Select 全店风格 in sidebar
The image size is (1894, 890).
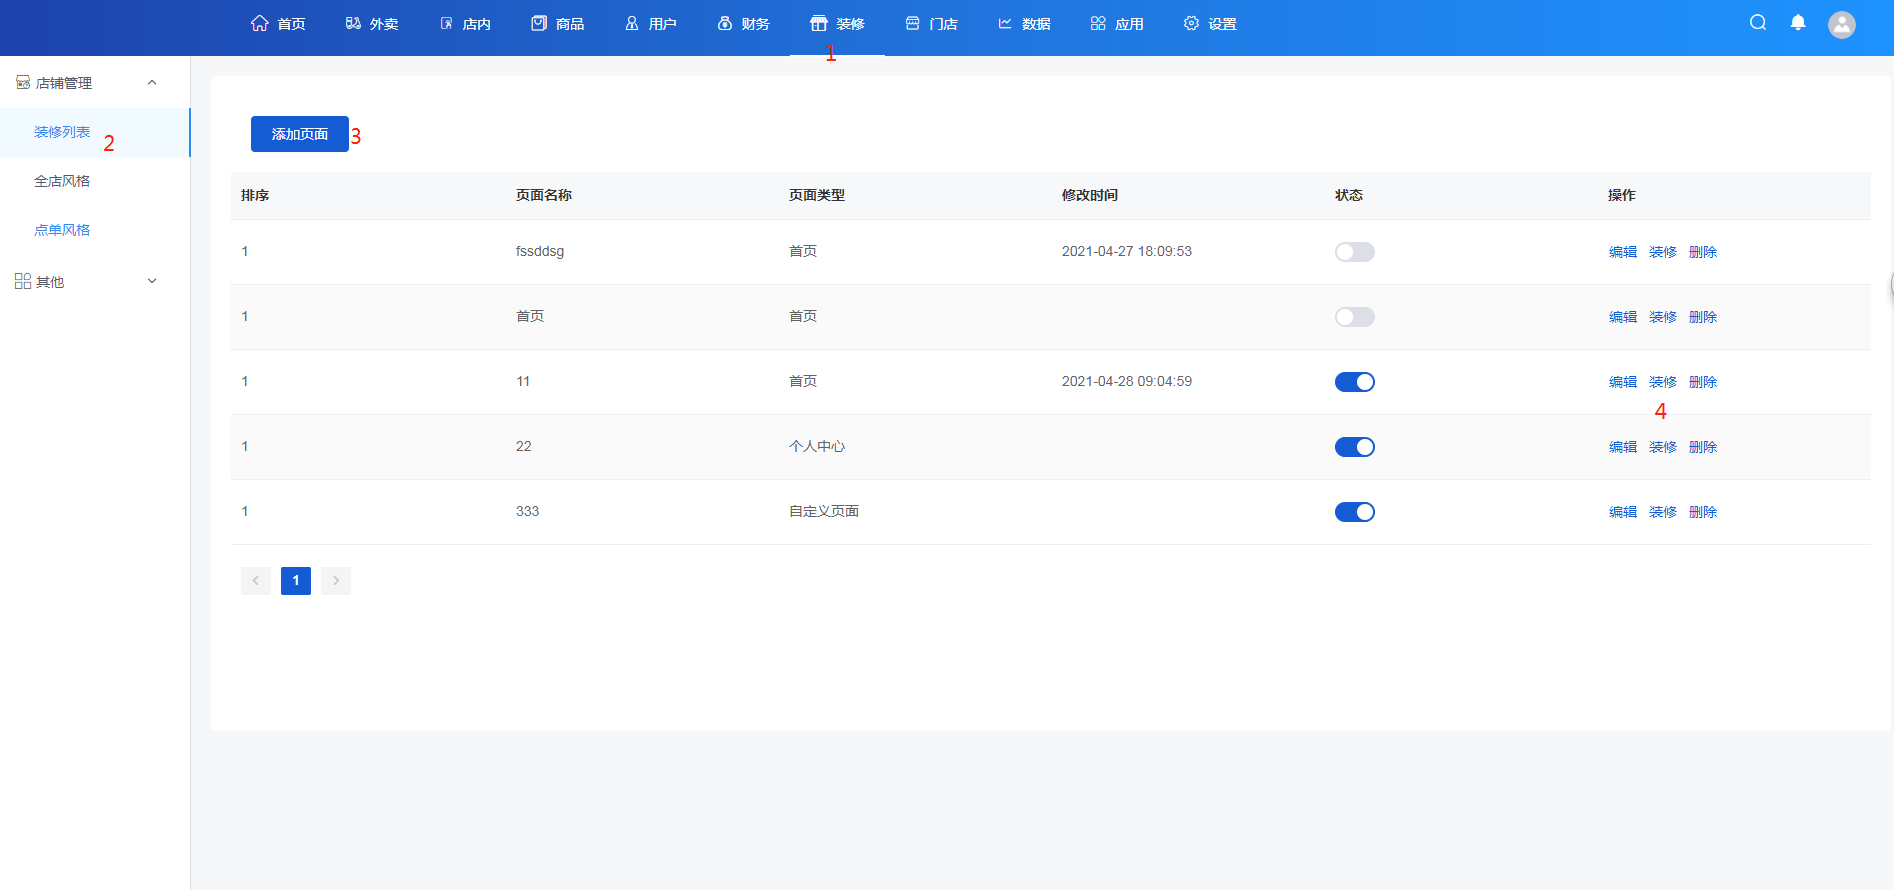point(95,181)
